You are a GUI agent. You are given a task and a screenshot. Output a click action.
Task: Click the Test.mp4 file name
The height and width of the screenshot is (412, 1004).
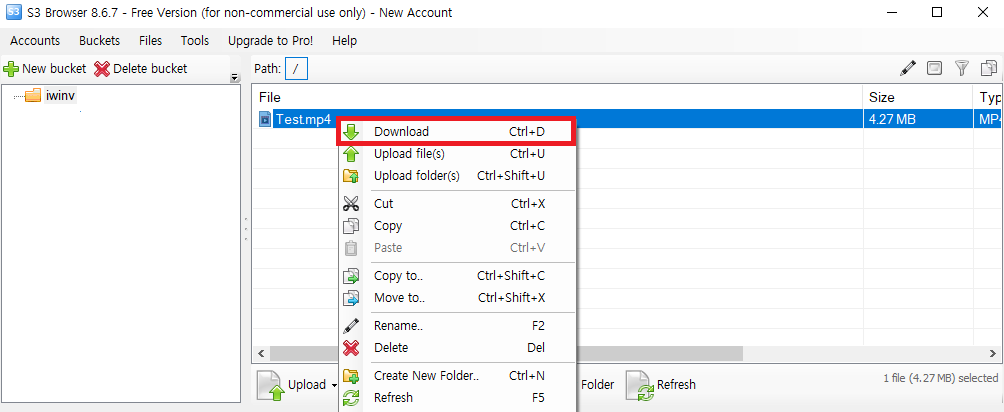303,119
